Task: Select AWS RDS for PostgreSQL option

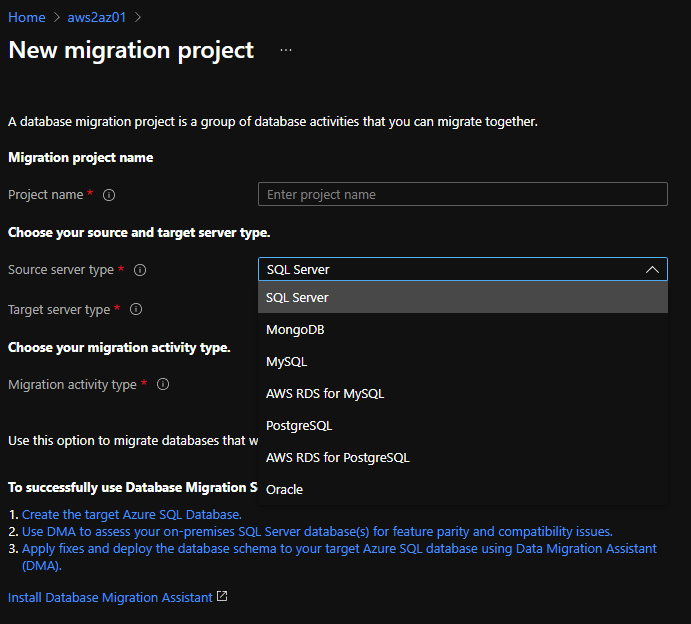Action: coord(338,458)
